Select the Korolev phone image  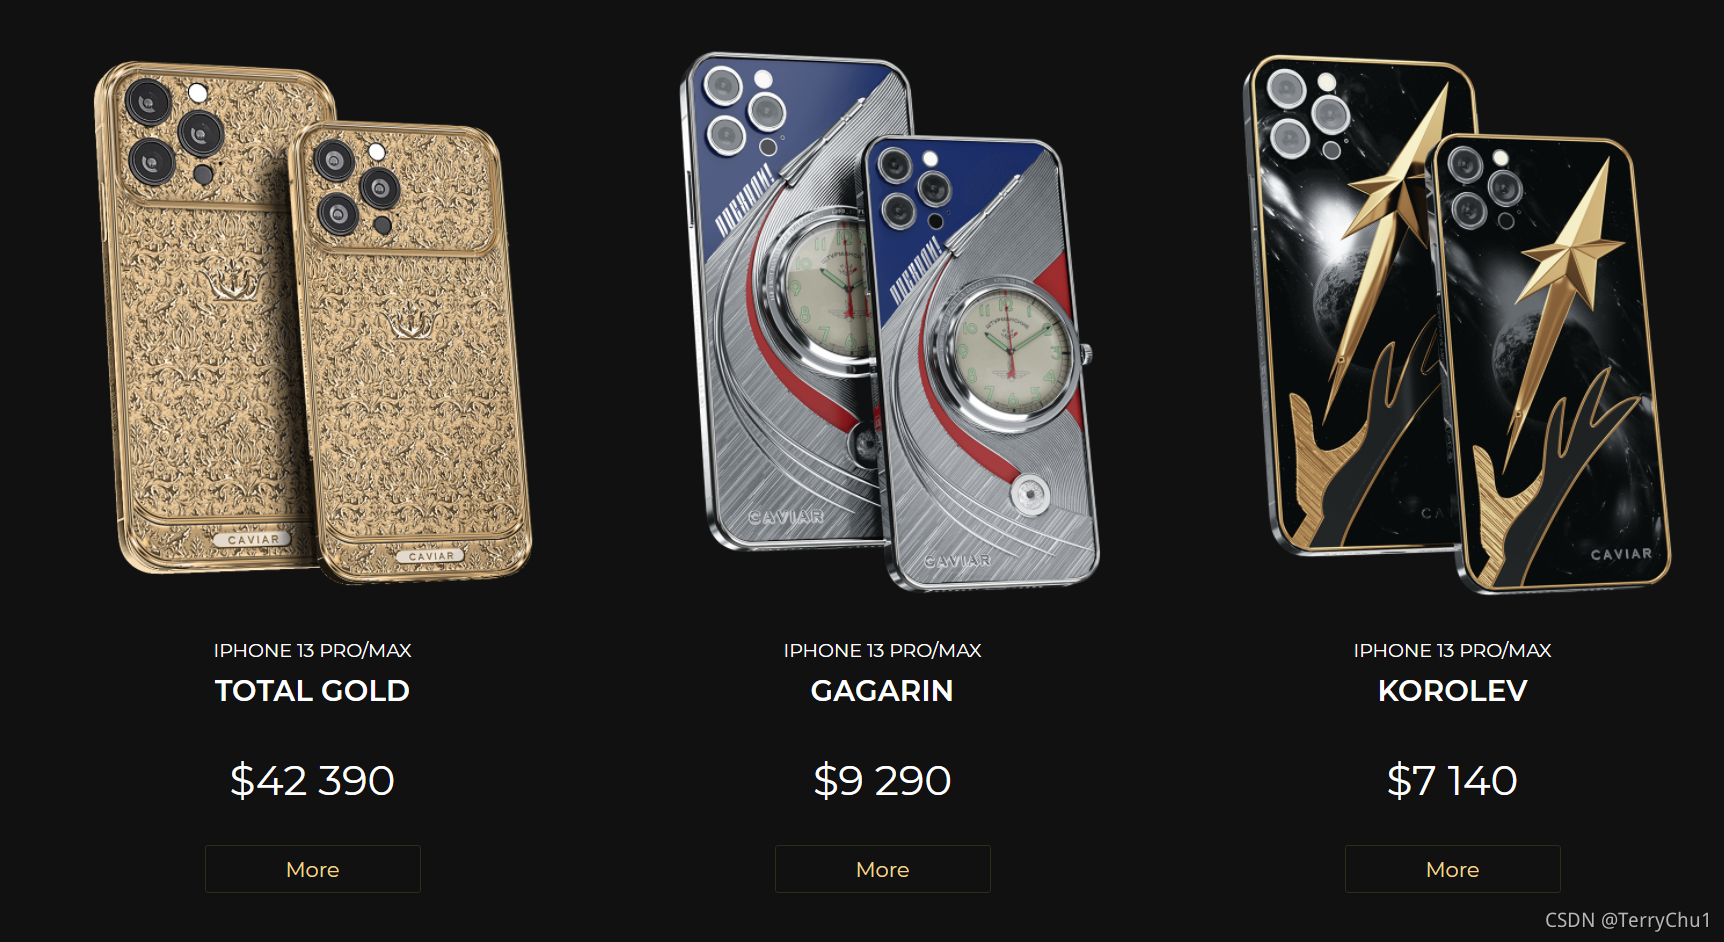pyautogui.click(x=1457, y=323)
